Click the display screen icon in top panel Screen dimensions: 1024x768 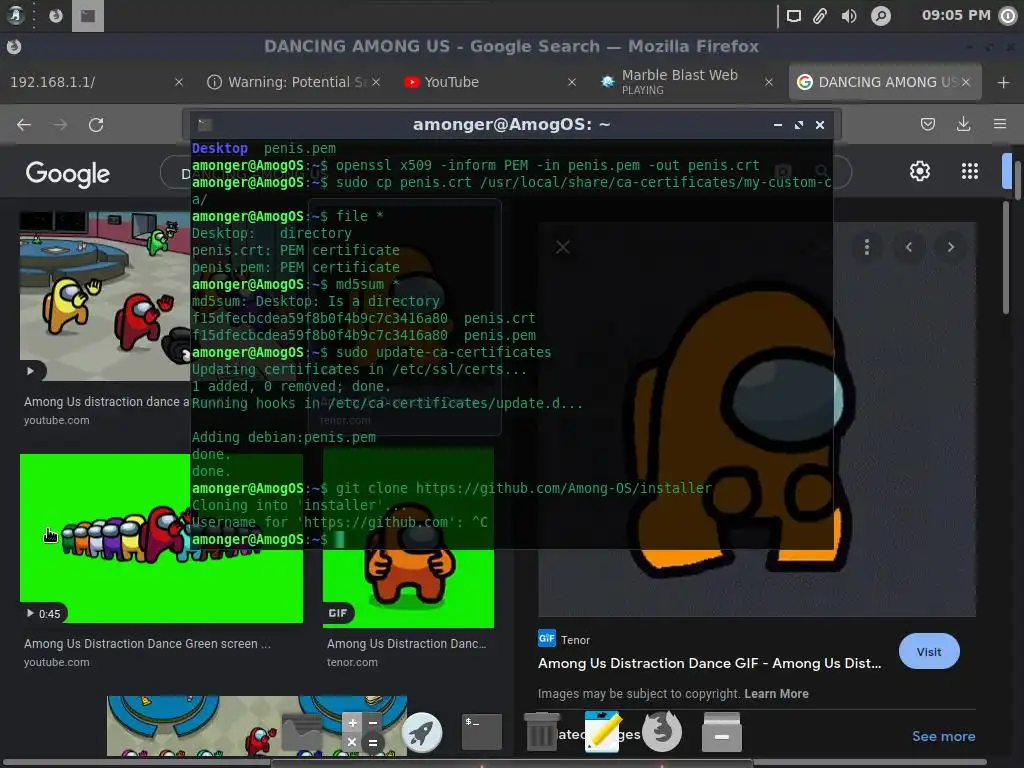tap(793, 16)
